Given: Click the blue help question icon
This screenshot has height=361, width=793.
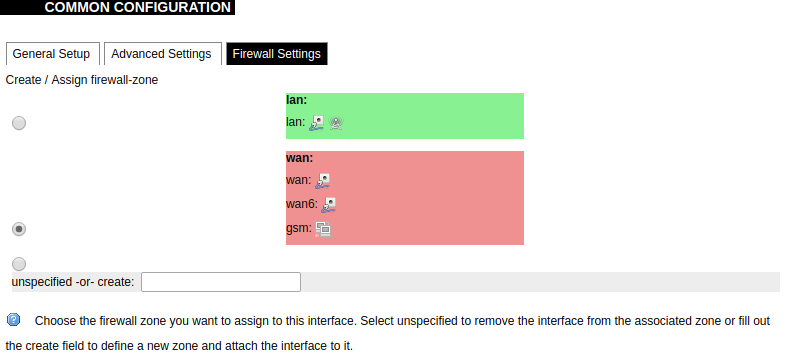Looking at the screenshot, I should [14, 320].
